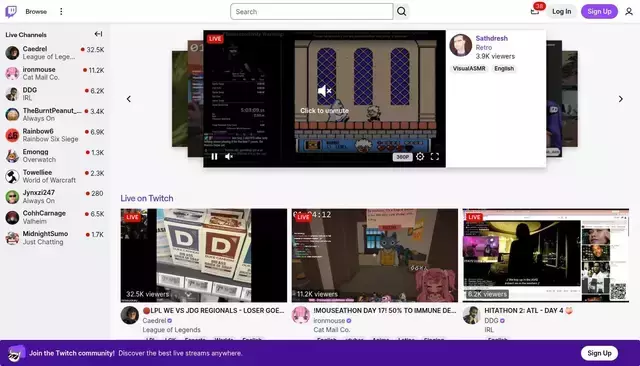Open CohhCarnage's avatar in sidebar

(12, 217)
